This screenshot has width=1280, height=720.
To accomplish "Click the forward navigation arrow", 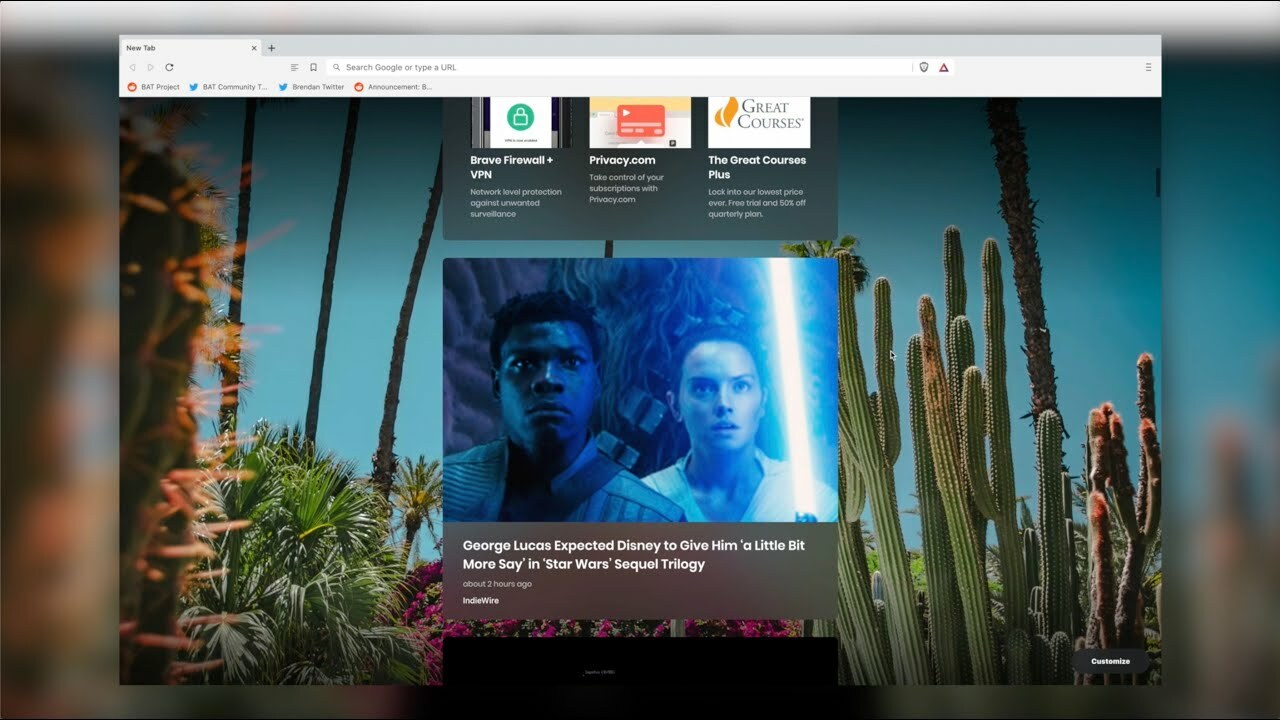I will click(x=151, y=67).
